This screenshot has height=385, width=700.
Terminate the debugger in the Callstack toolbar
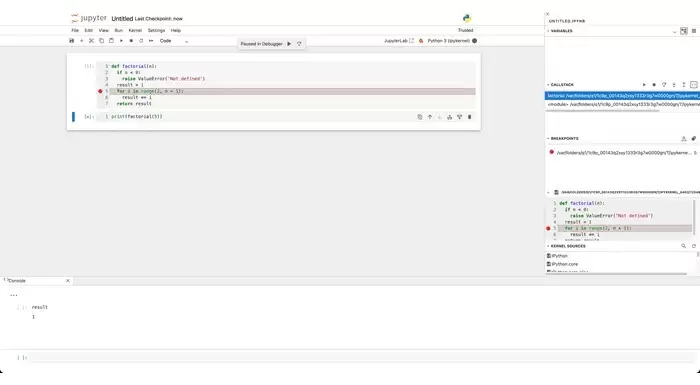click(654, 84)
